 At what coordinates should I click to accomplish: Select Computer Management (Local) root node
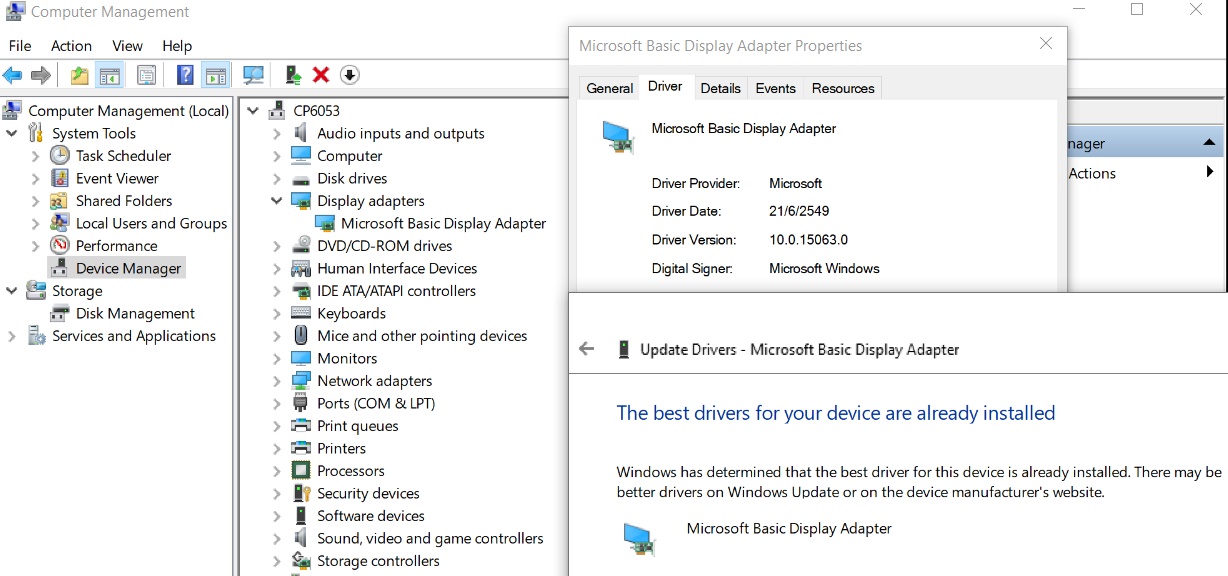128,111
